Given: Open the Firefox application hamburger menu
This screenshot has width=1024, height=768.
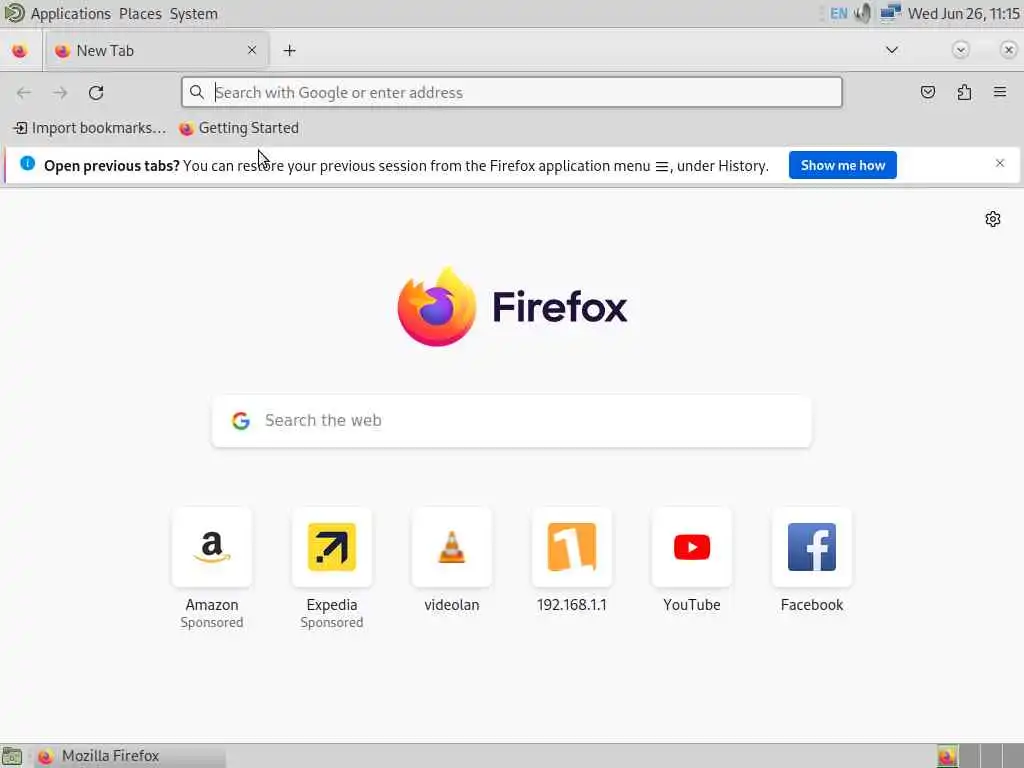Looking at the screenshot, I should coord(1000,92).
